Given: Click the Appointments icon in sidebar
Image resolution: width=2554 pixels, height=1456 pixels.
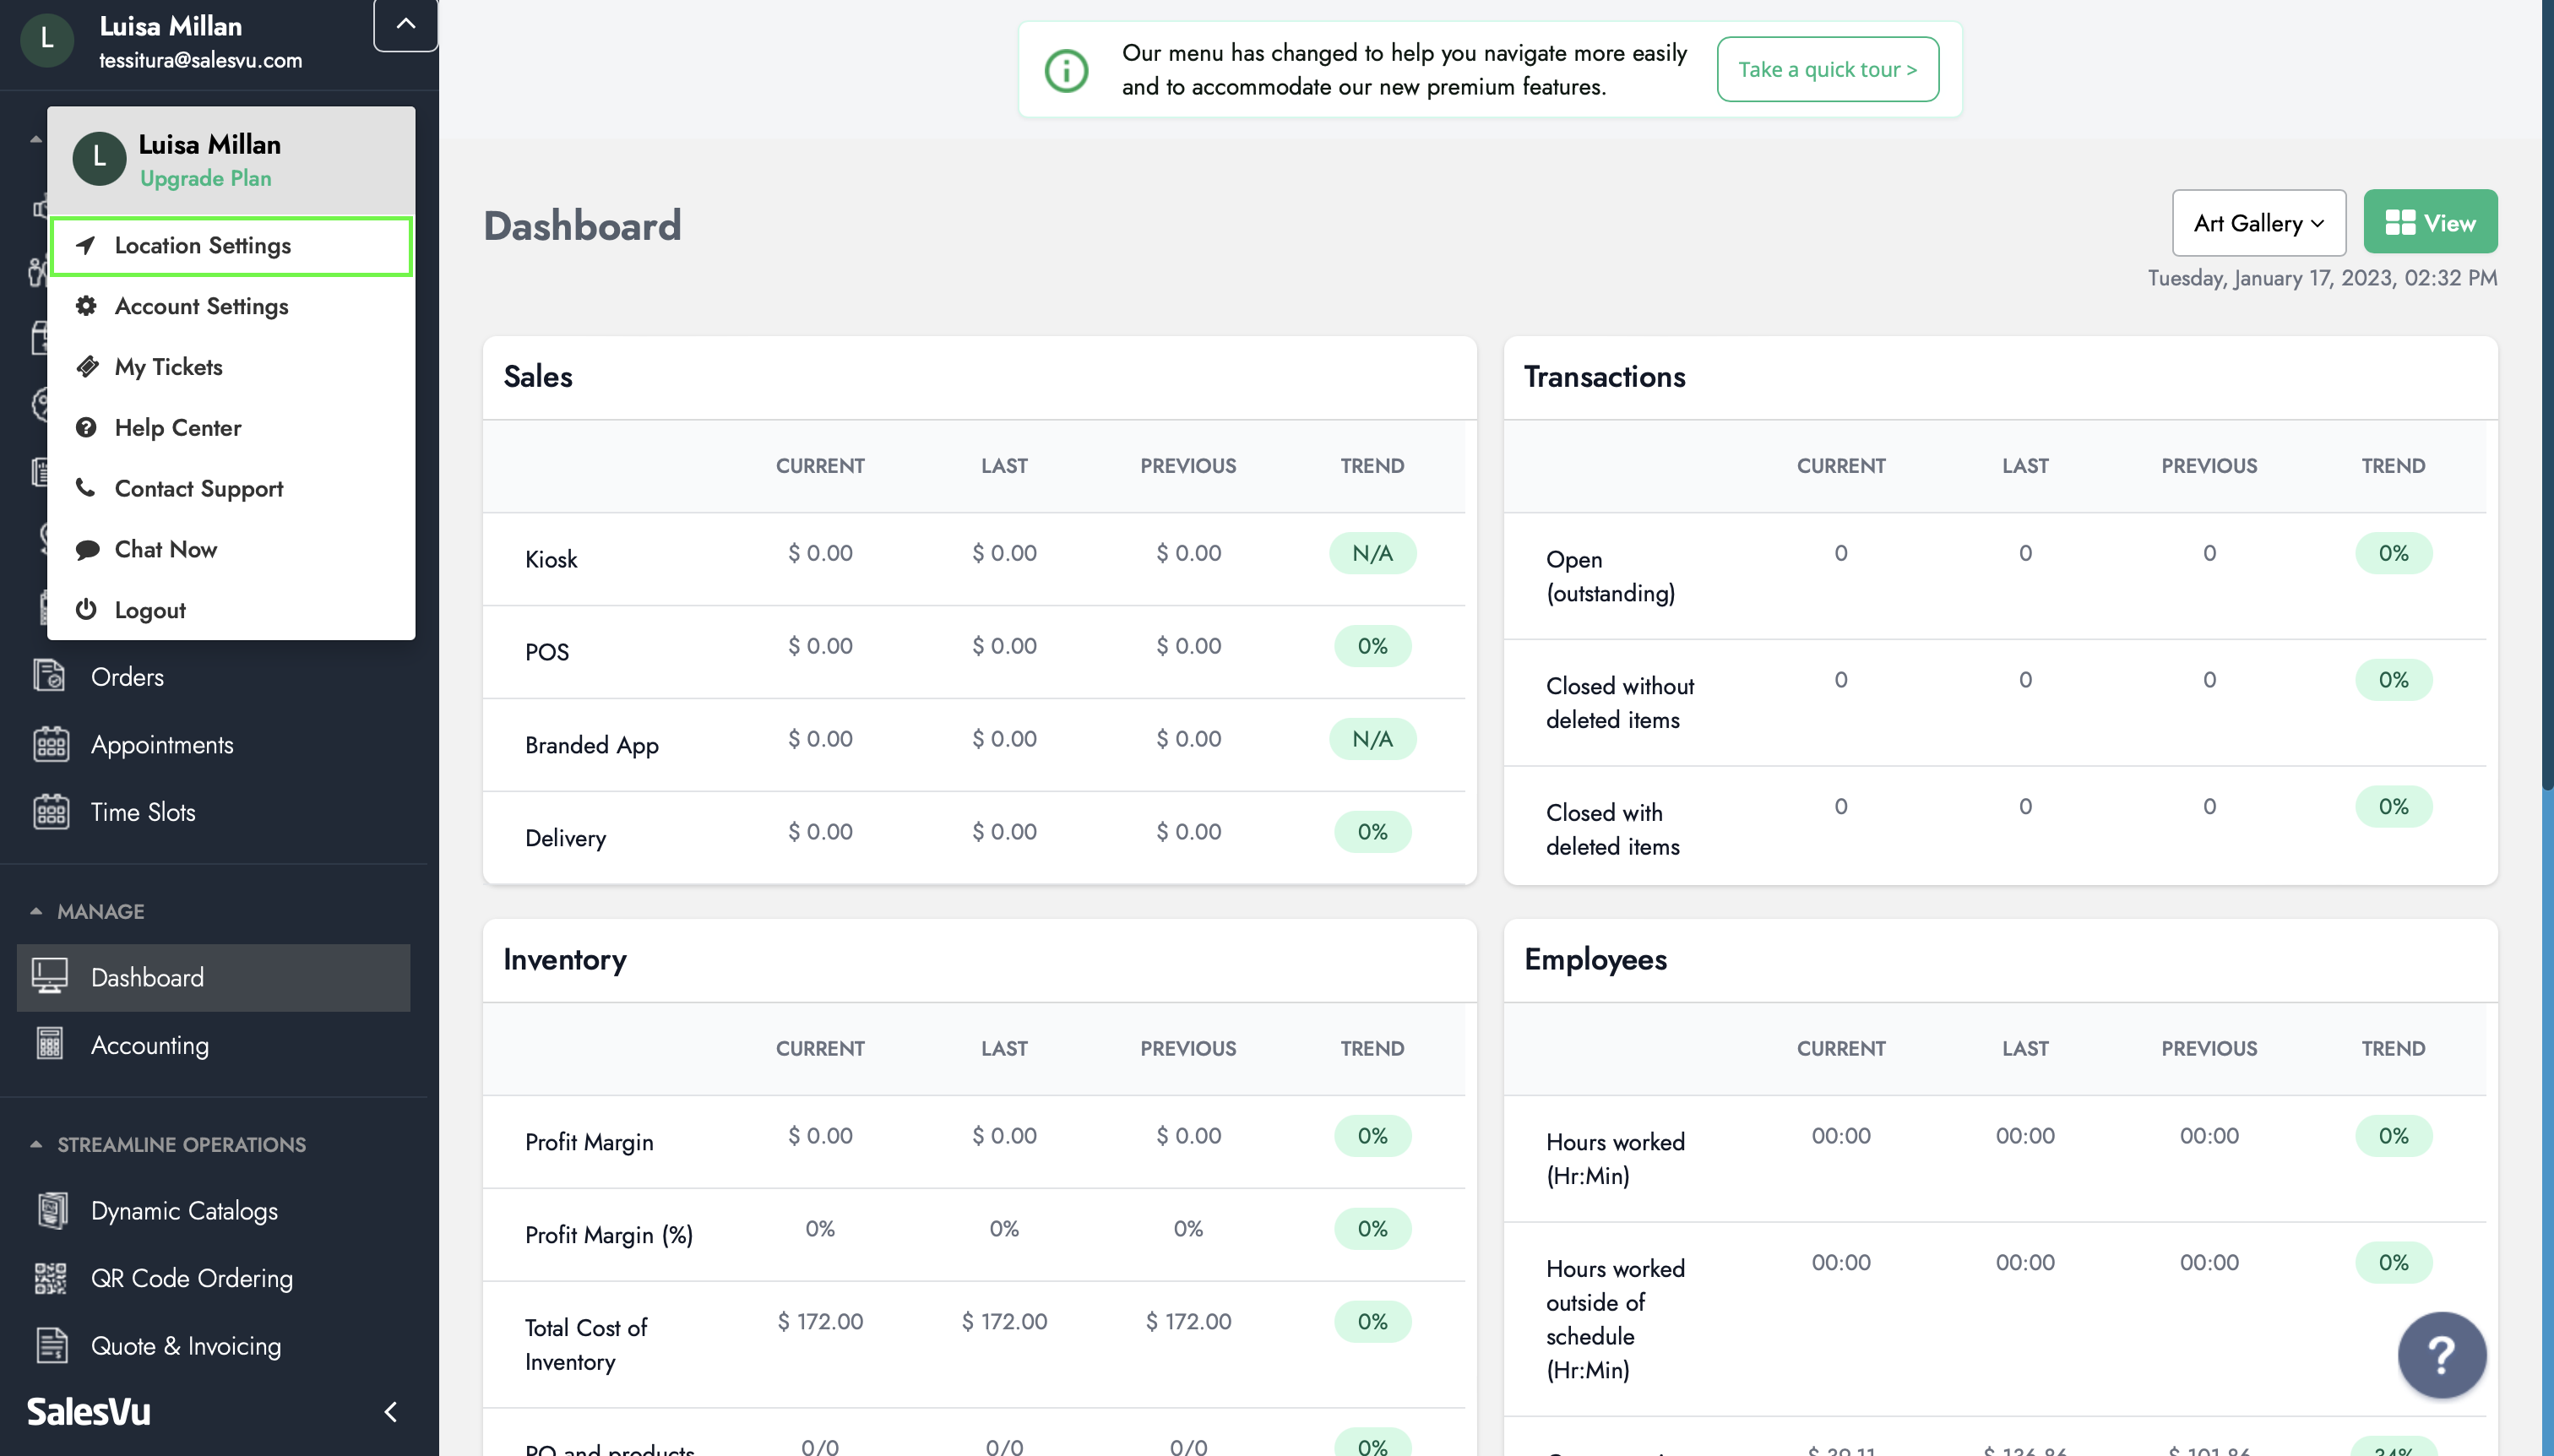Looking at the screenshot, I should [51, 744].
